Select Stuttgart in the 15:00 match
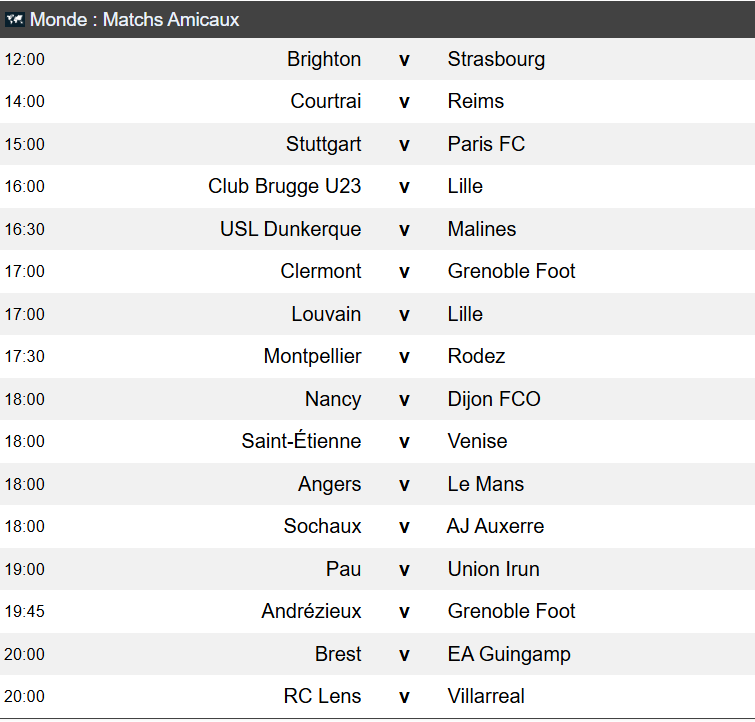This screenshot has height=722, width=755. pos(324,144)
